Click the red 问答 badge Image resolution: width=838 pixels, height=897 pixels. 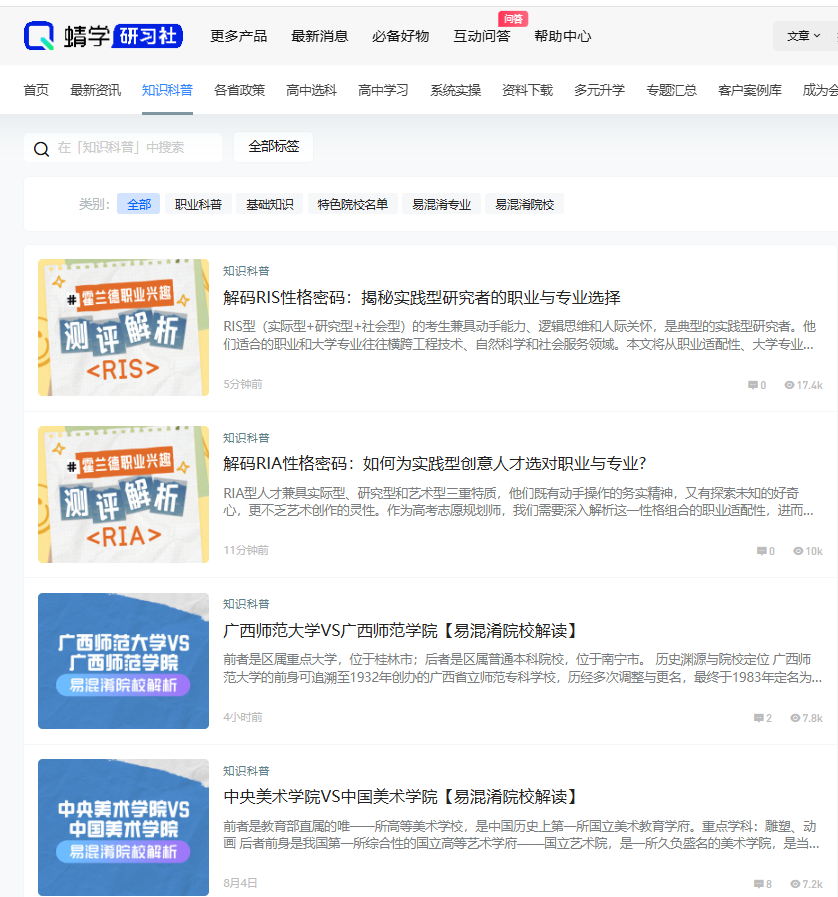point(513,19)
